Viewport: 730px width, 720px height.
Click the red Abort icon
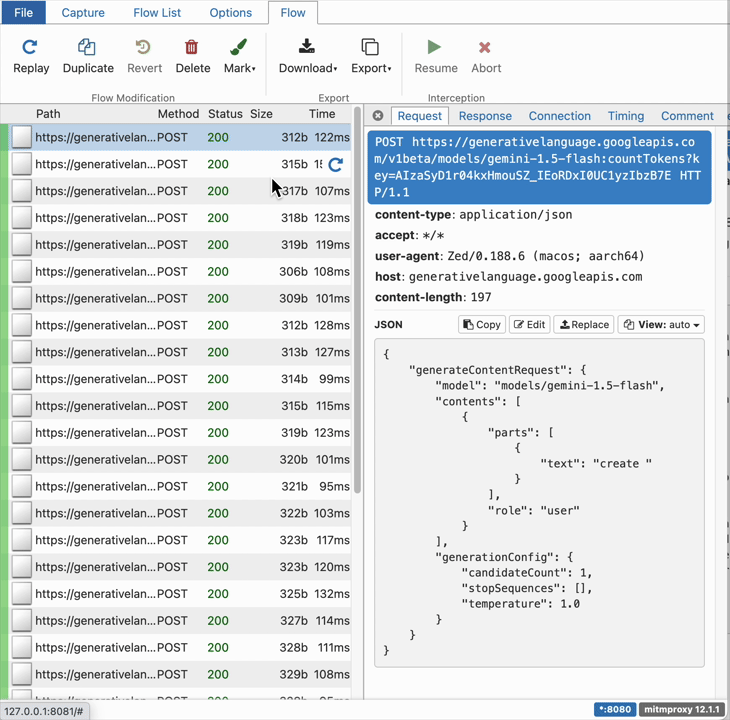485,47
